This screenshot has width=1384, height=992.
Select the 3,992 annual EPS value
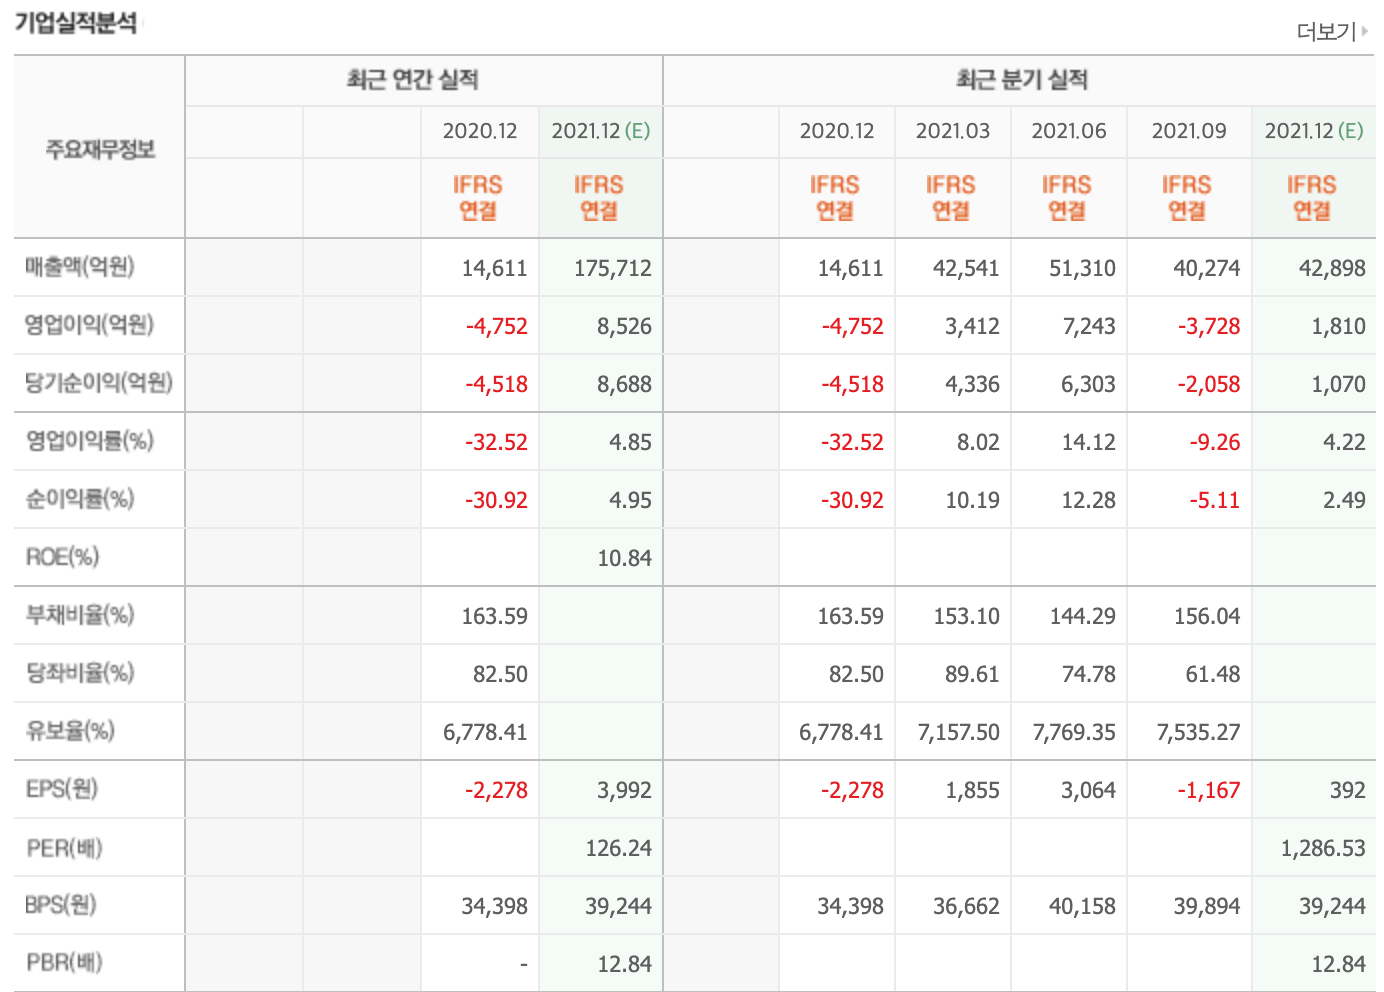624,790
